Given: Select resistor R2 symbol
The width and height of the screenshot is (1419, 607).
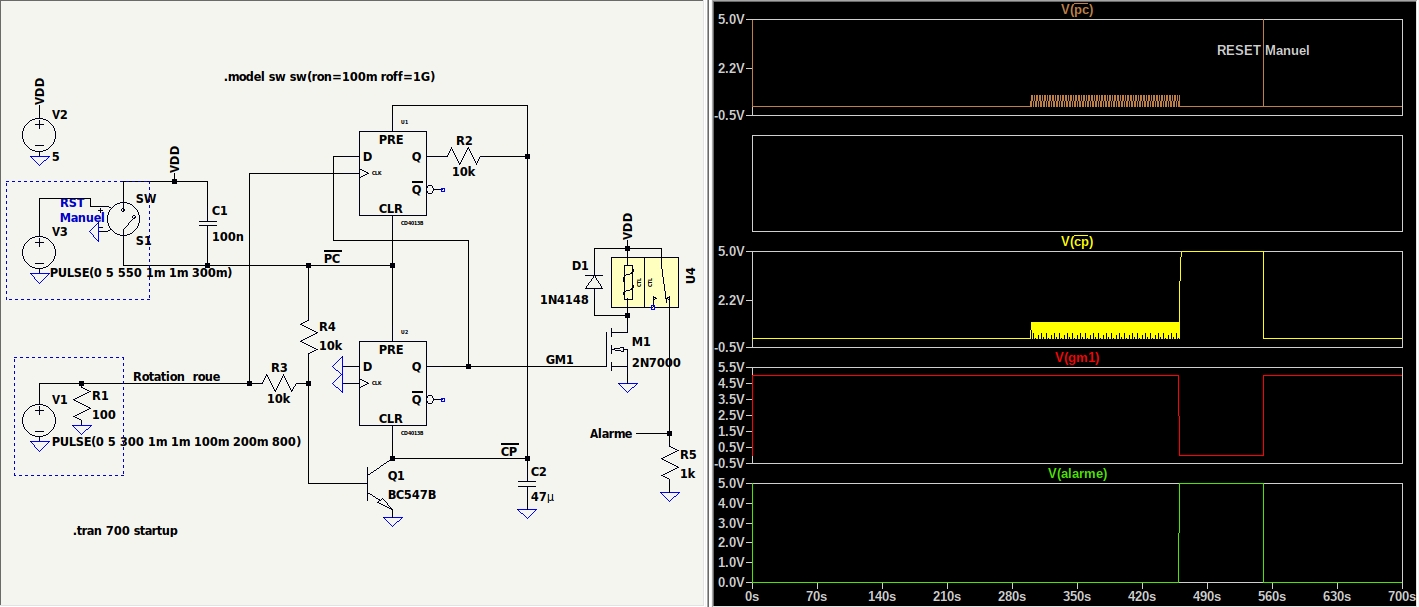Looking at the screenshot, I should pos(465,157).
